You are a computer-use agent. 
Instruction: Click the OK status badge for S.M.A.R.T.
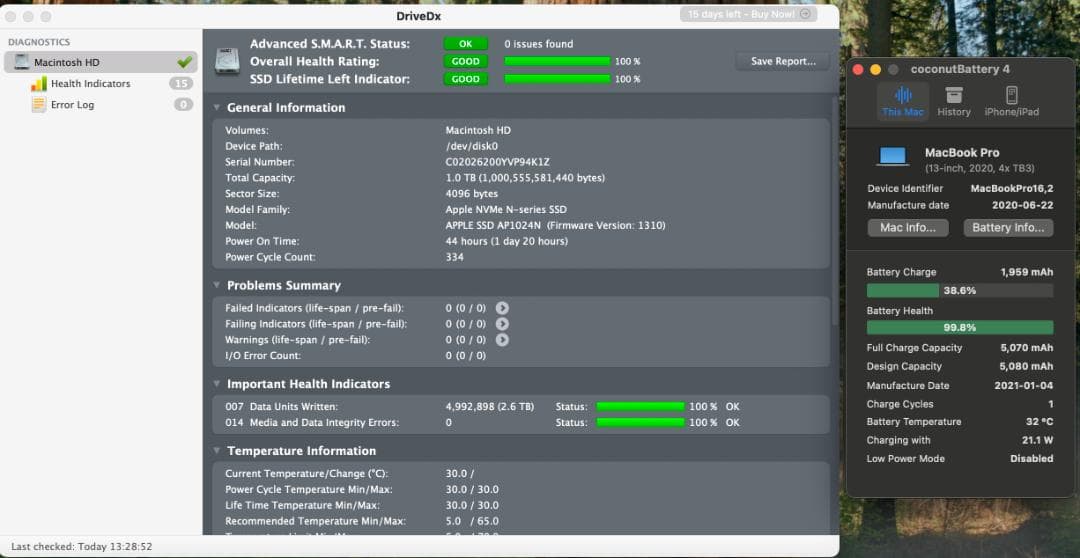pos(466,43)
